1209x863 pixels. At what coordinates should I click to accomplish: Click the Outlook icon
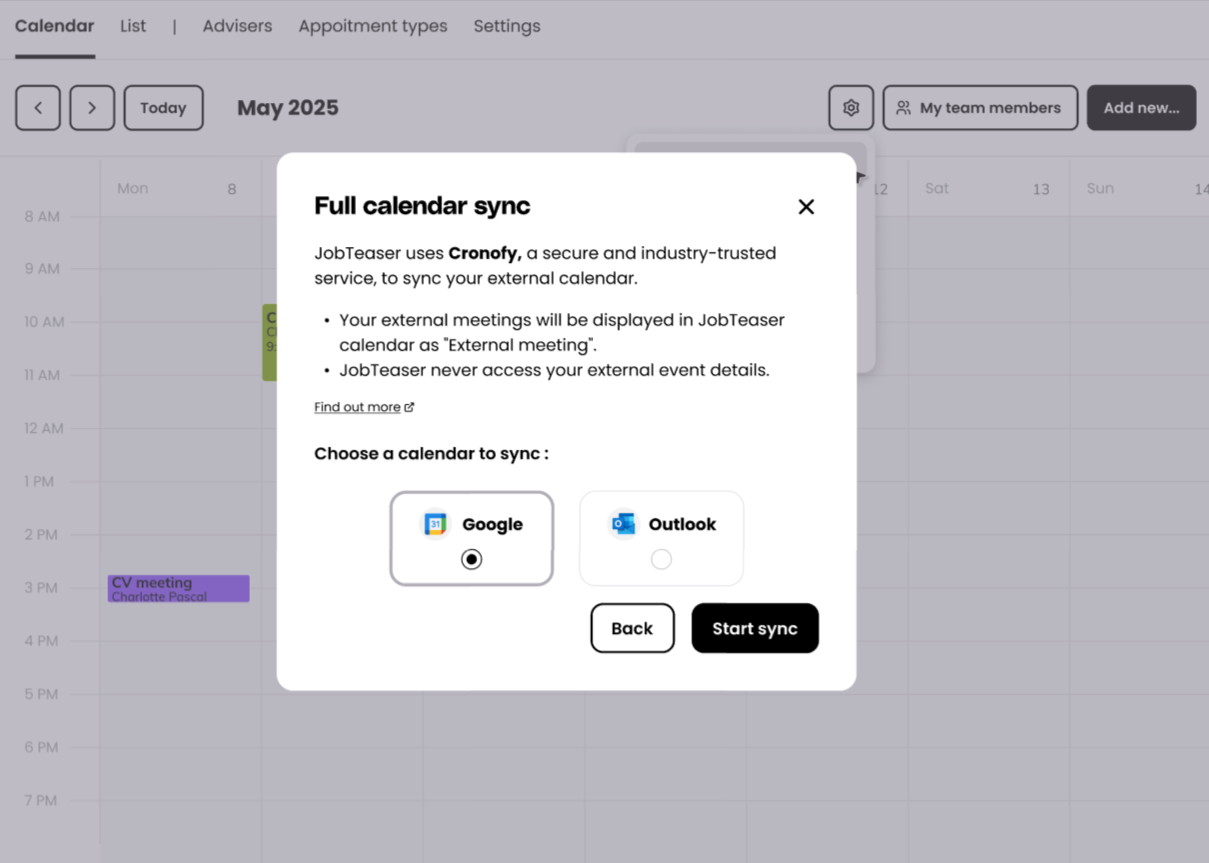tap(624, 524)
